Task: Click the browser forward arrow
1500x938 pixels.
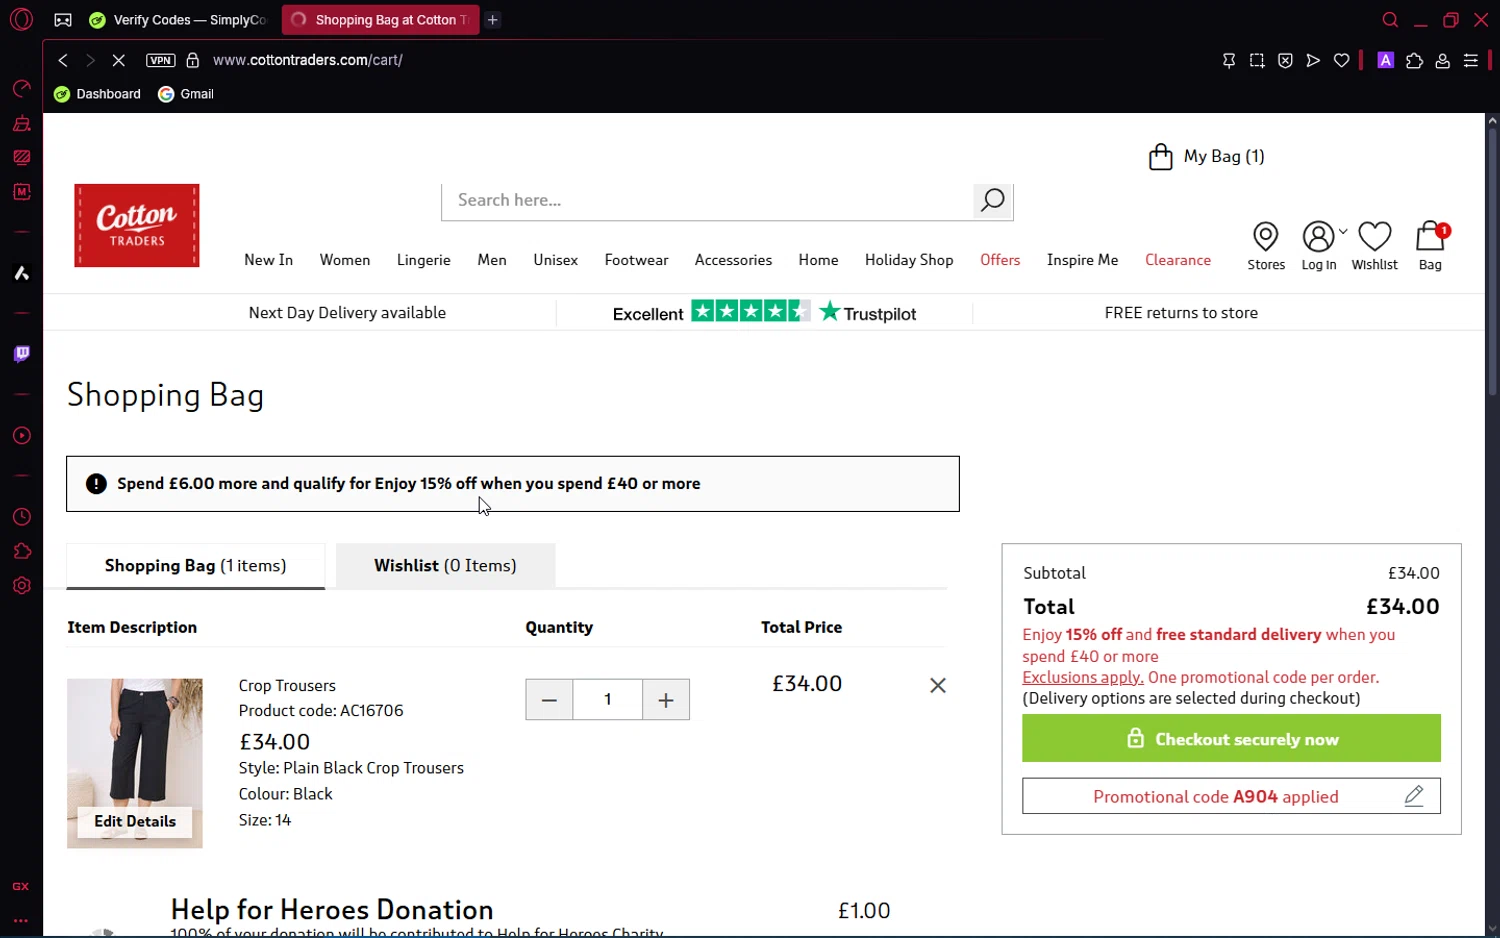Action: pos(90,60)
